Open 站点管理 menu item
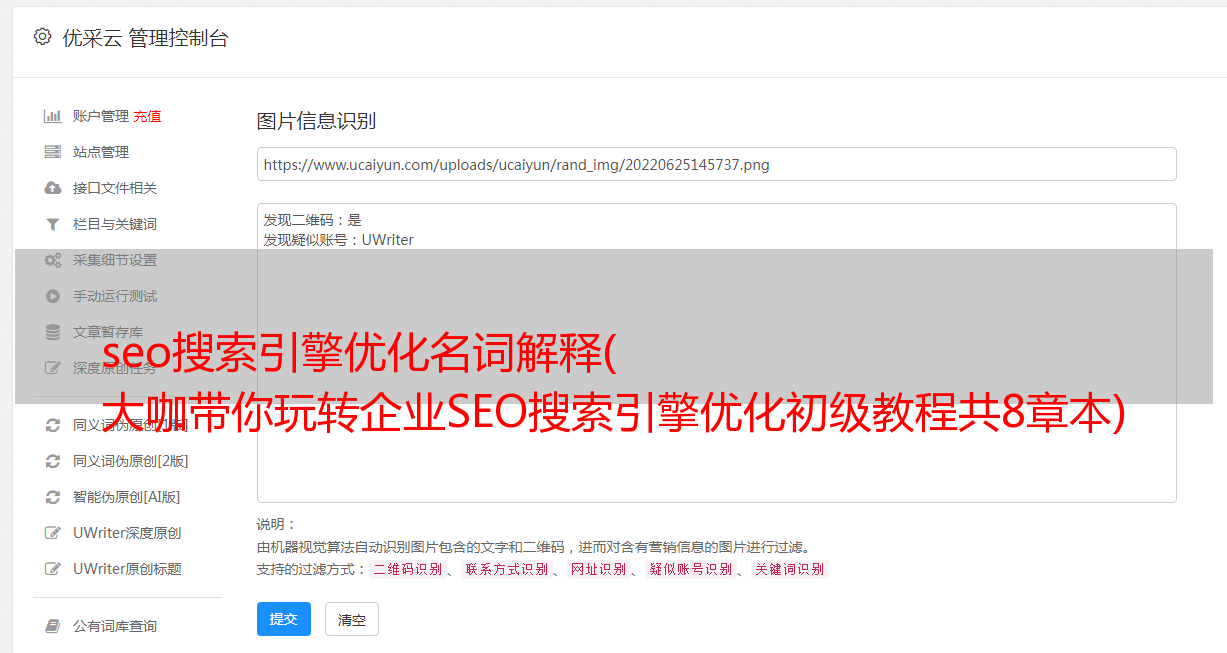The height and width of the screenshot is (653, 1227). coord(101,152)
